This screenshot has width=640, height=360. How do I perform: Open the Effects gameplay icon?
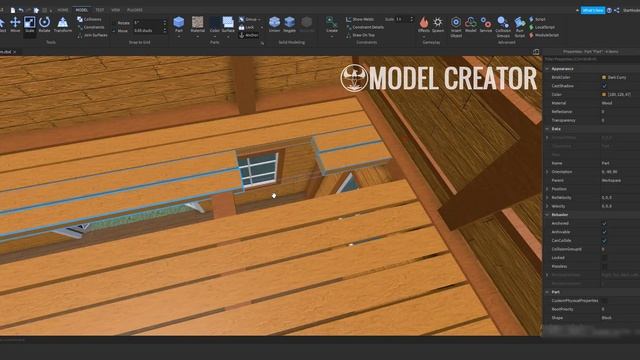[424, 22]
